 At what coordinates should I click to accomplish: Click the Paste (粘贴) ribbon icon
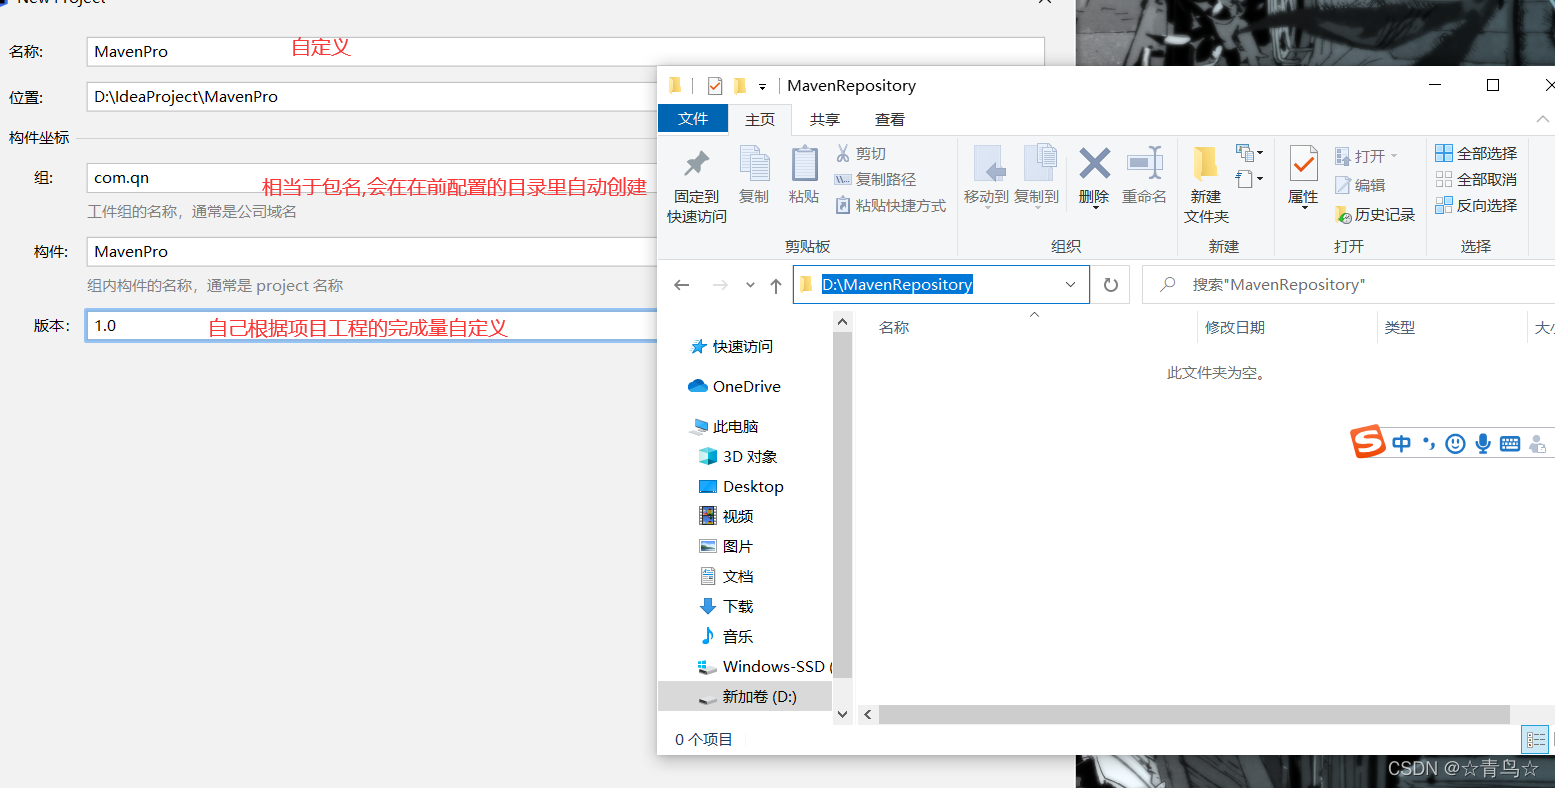coord(804,163)
